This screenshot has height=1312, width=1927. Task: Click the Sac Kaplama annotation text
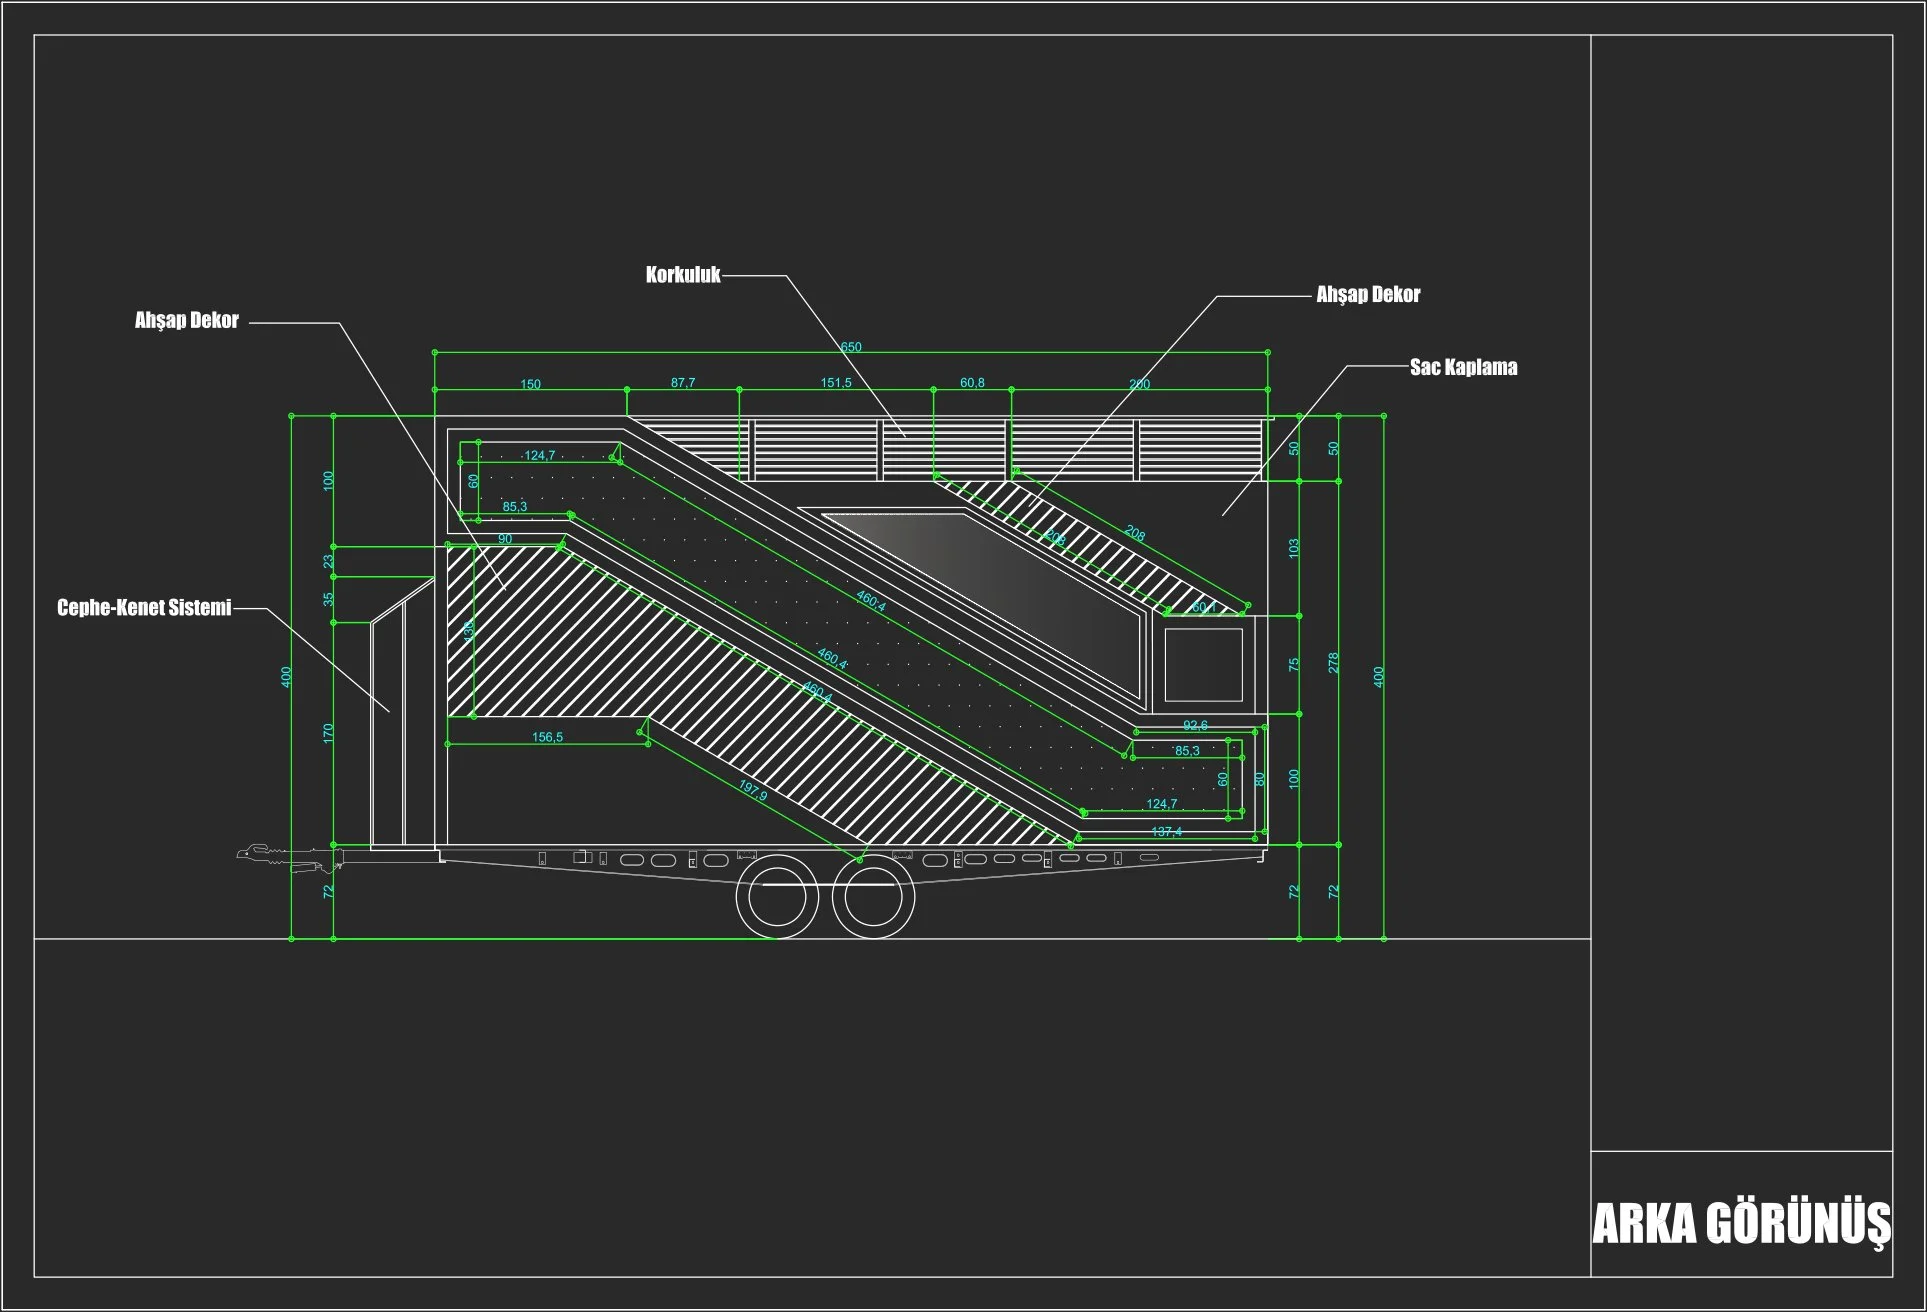pos(1463,367)
